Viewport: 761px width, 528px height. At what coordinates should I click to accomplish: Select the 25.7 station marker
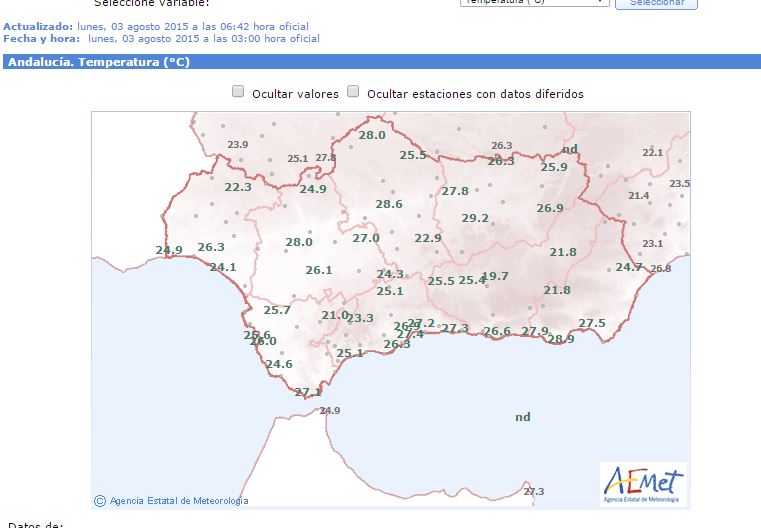pos(277,310)
